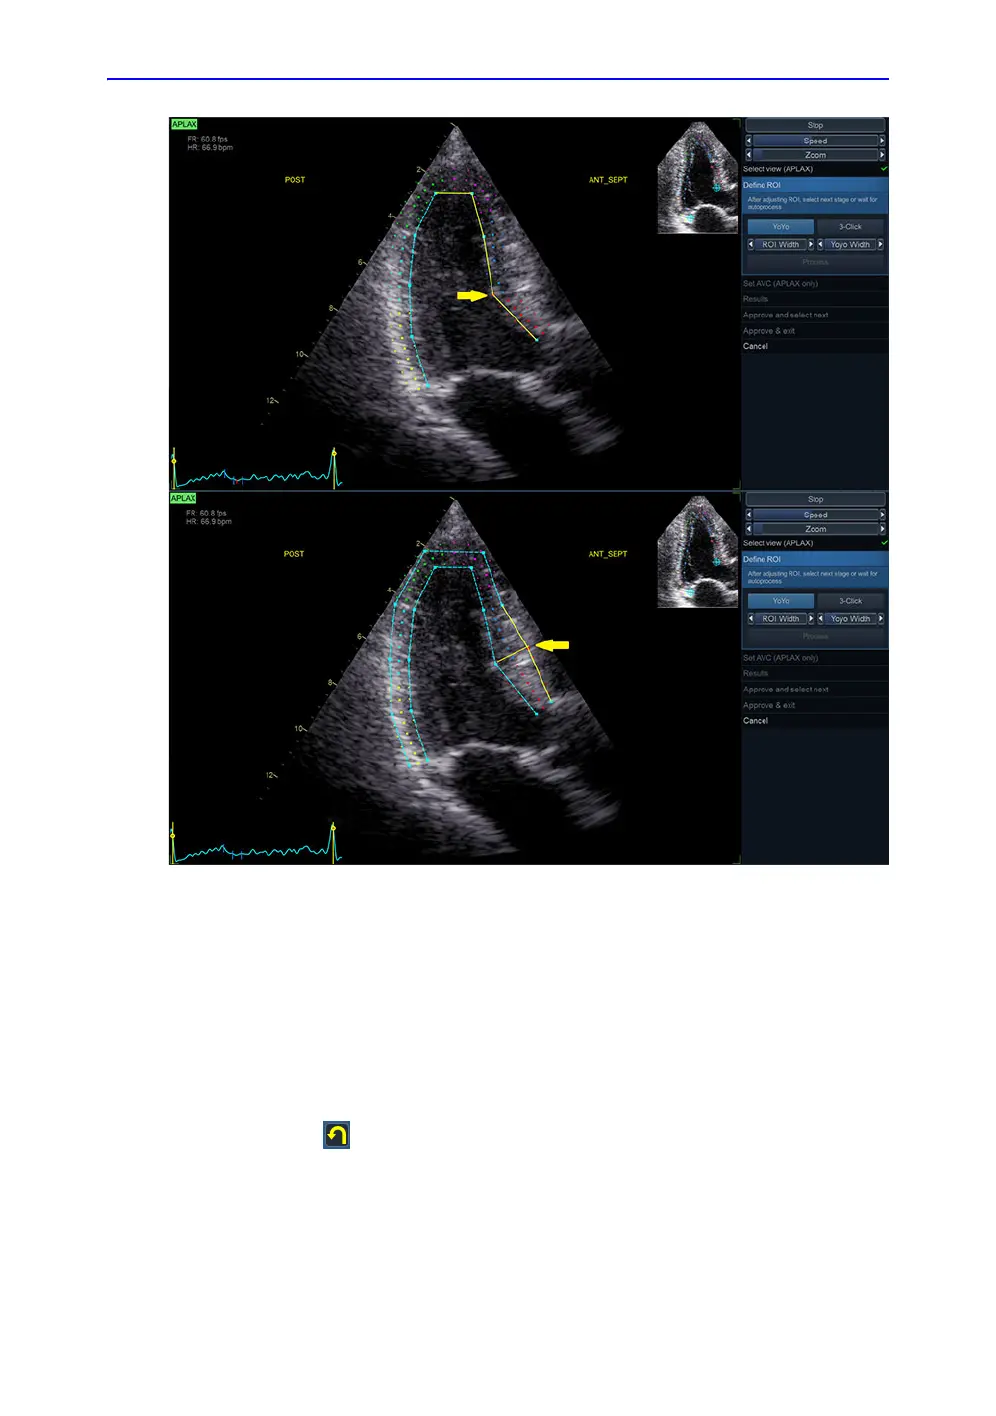Click the yellow undo arrow icon below screenshots
Image resolution: width=996 pixels, height=1416 pixels.
click(x=337, y=1135)
